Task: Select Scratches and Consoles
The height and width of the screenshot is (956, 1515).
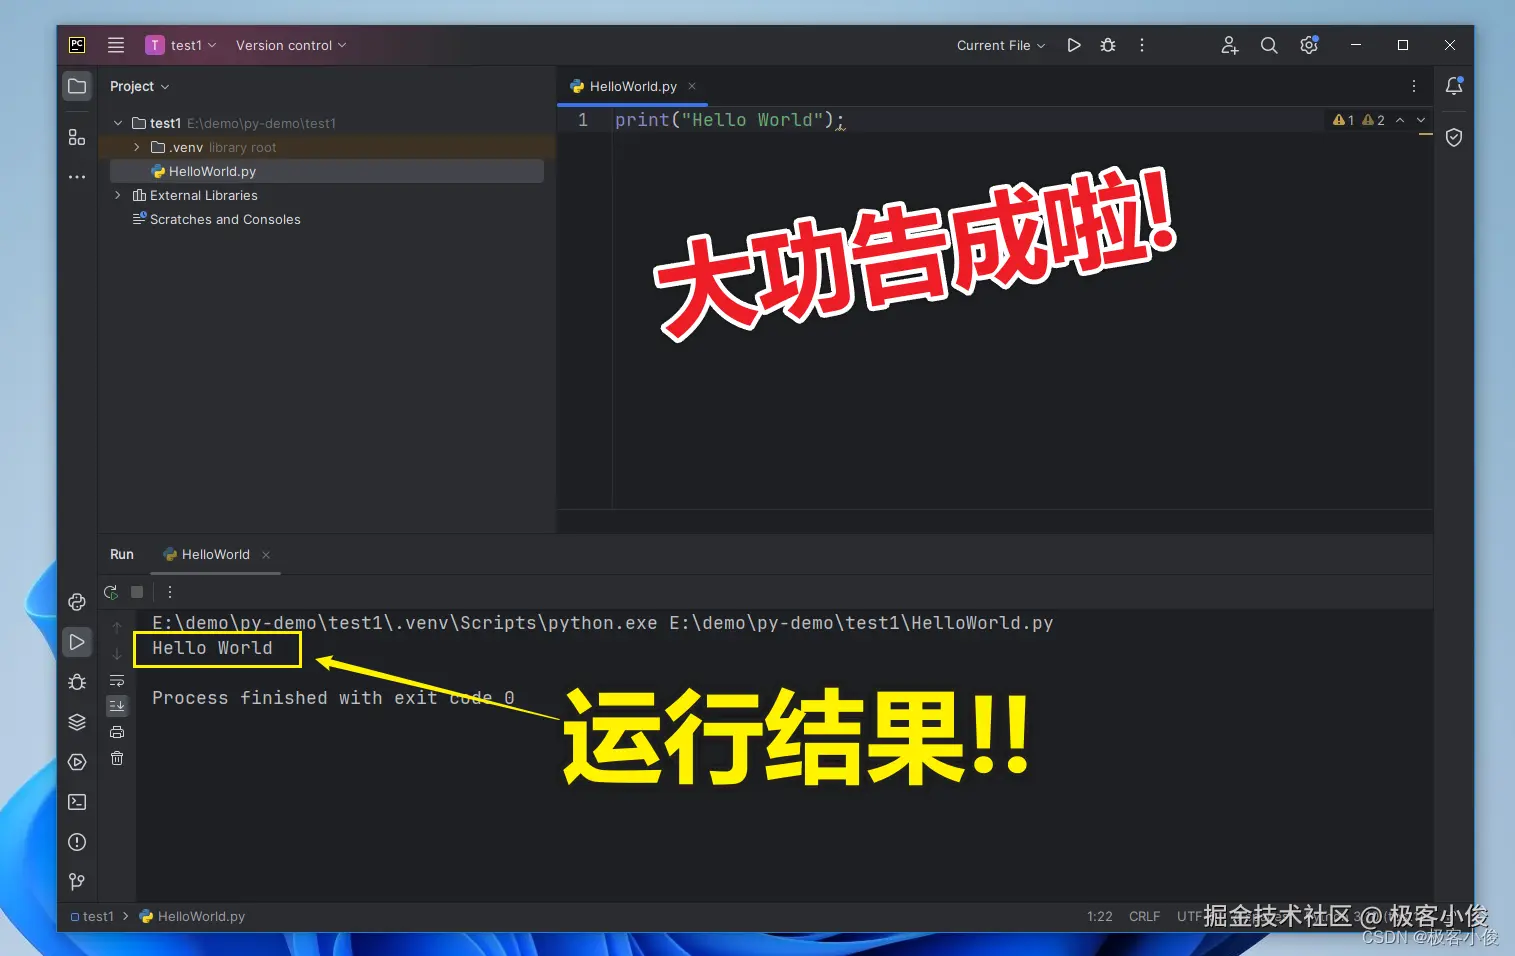Action: (216, 219)
